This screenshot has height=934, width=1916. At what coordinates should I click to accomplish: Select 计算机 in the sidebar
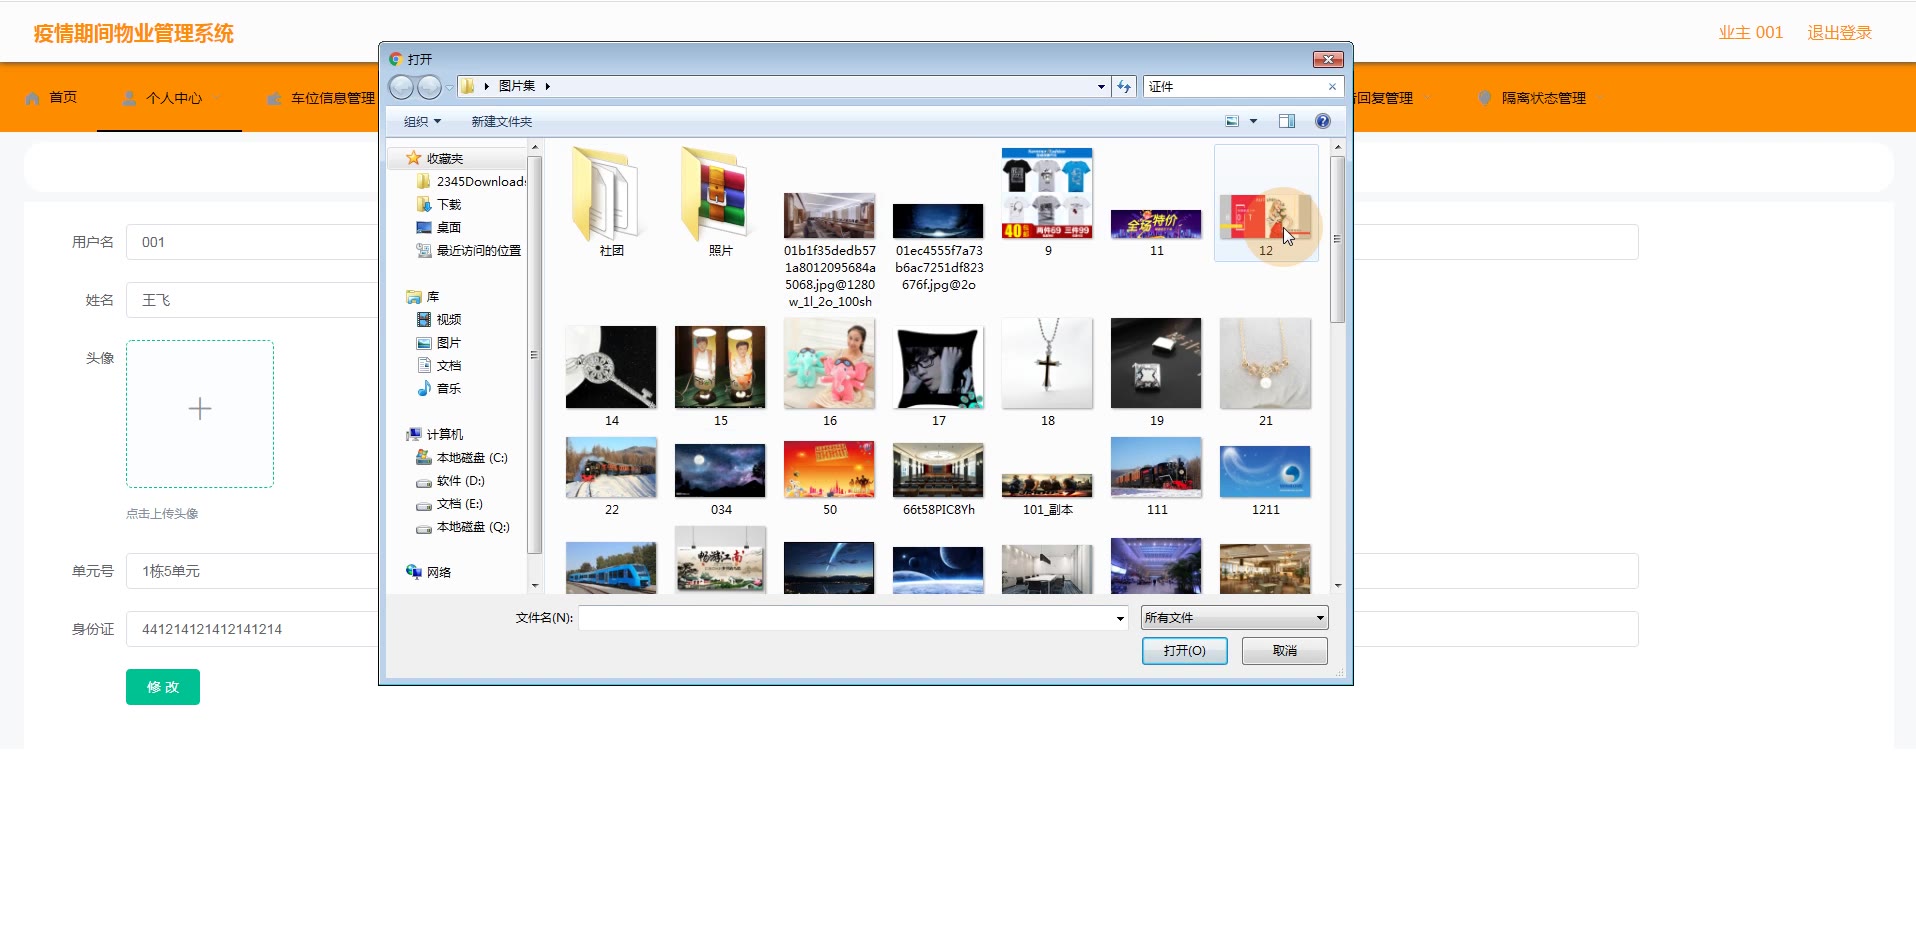click(x=435, y=434)
